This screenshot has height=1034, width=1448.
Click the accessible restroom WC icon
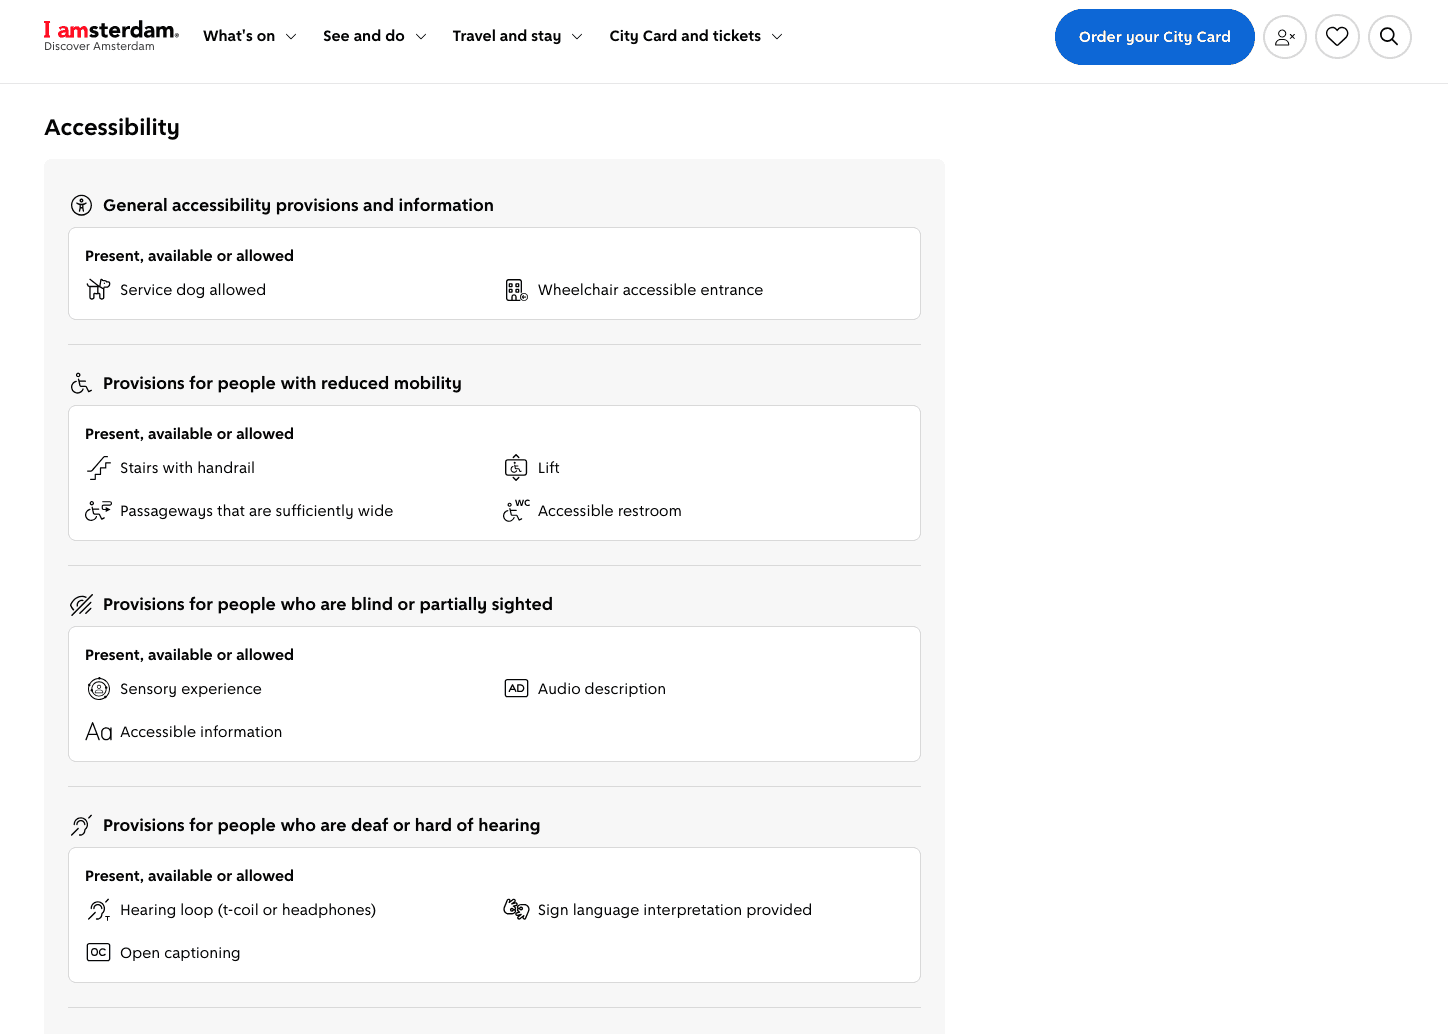[x=516, y=511]
